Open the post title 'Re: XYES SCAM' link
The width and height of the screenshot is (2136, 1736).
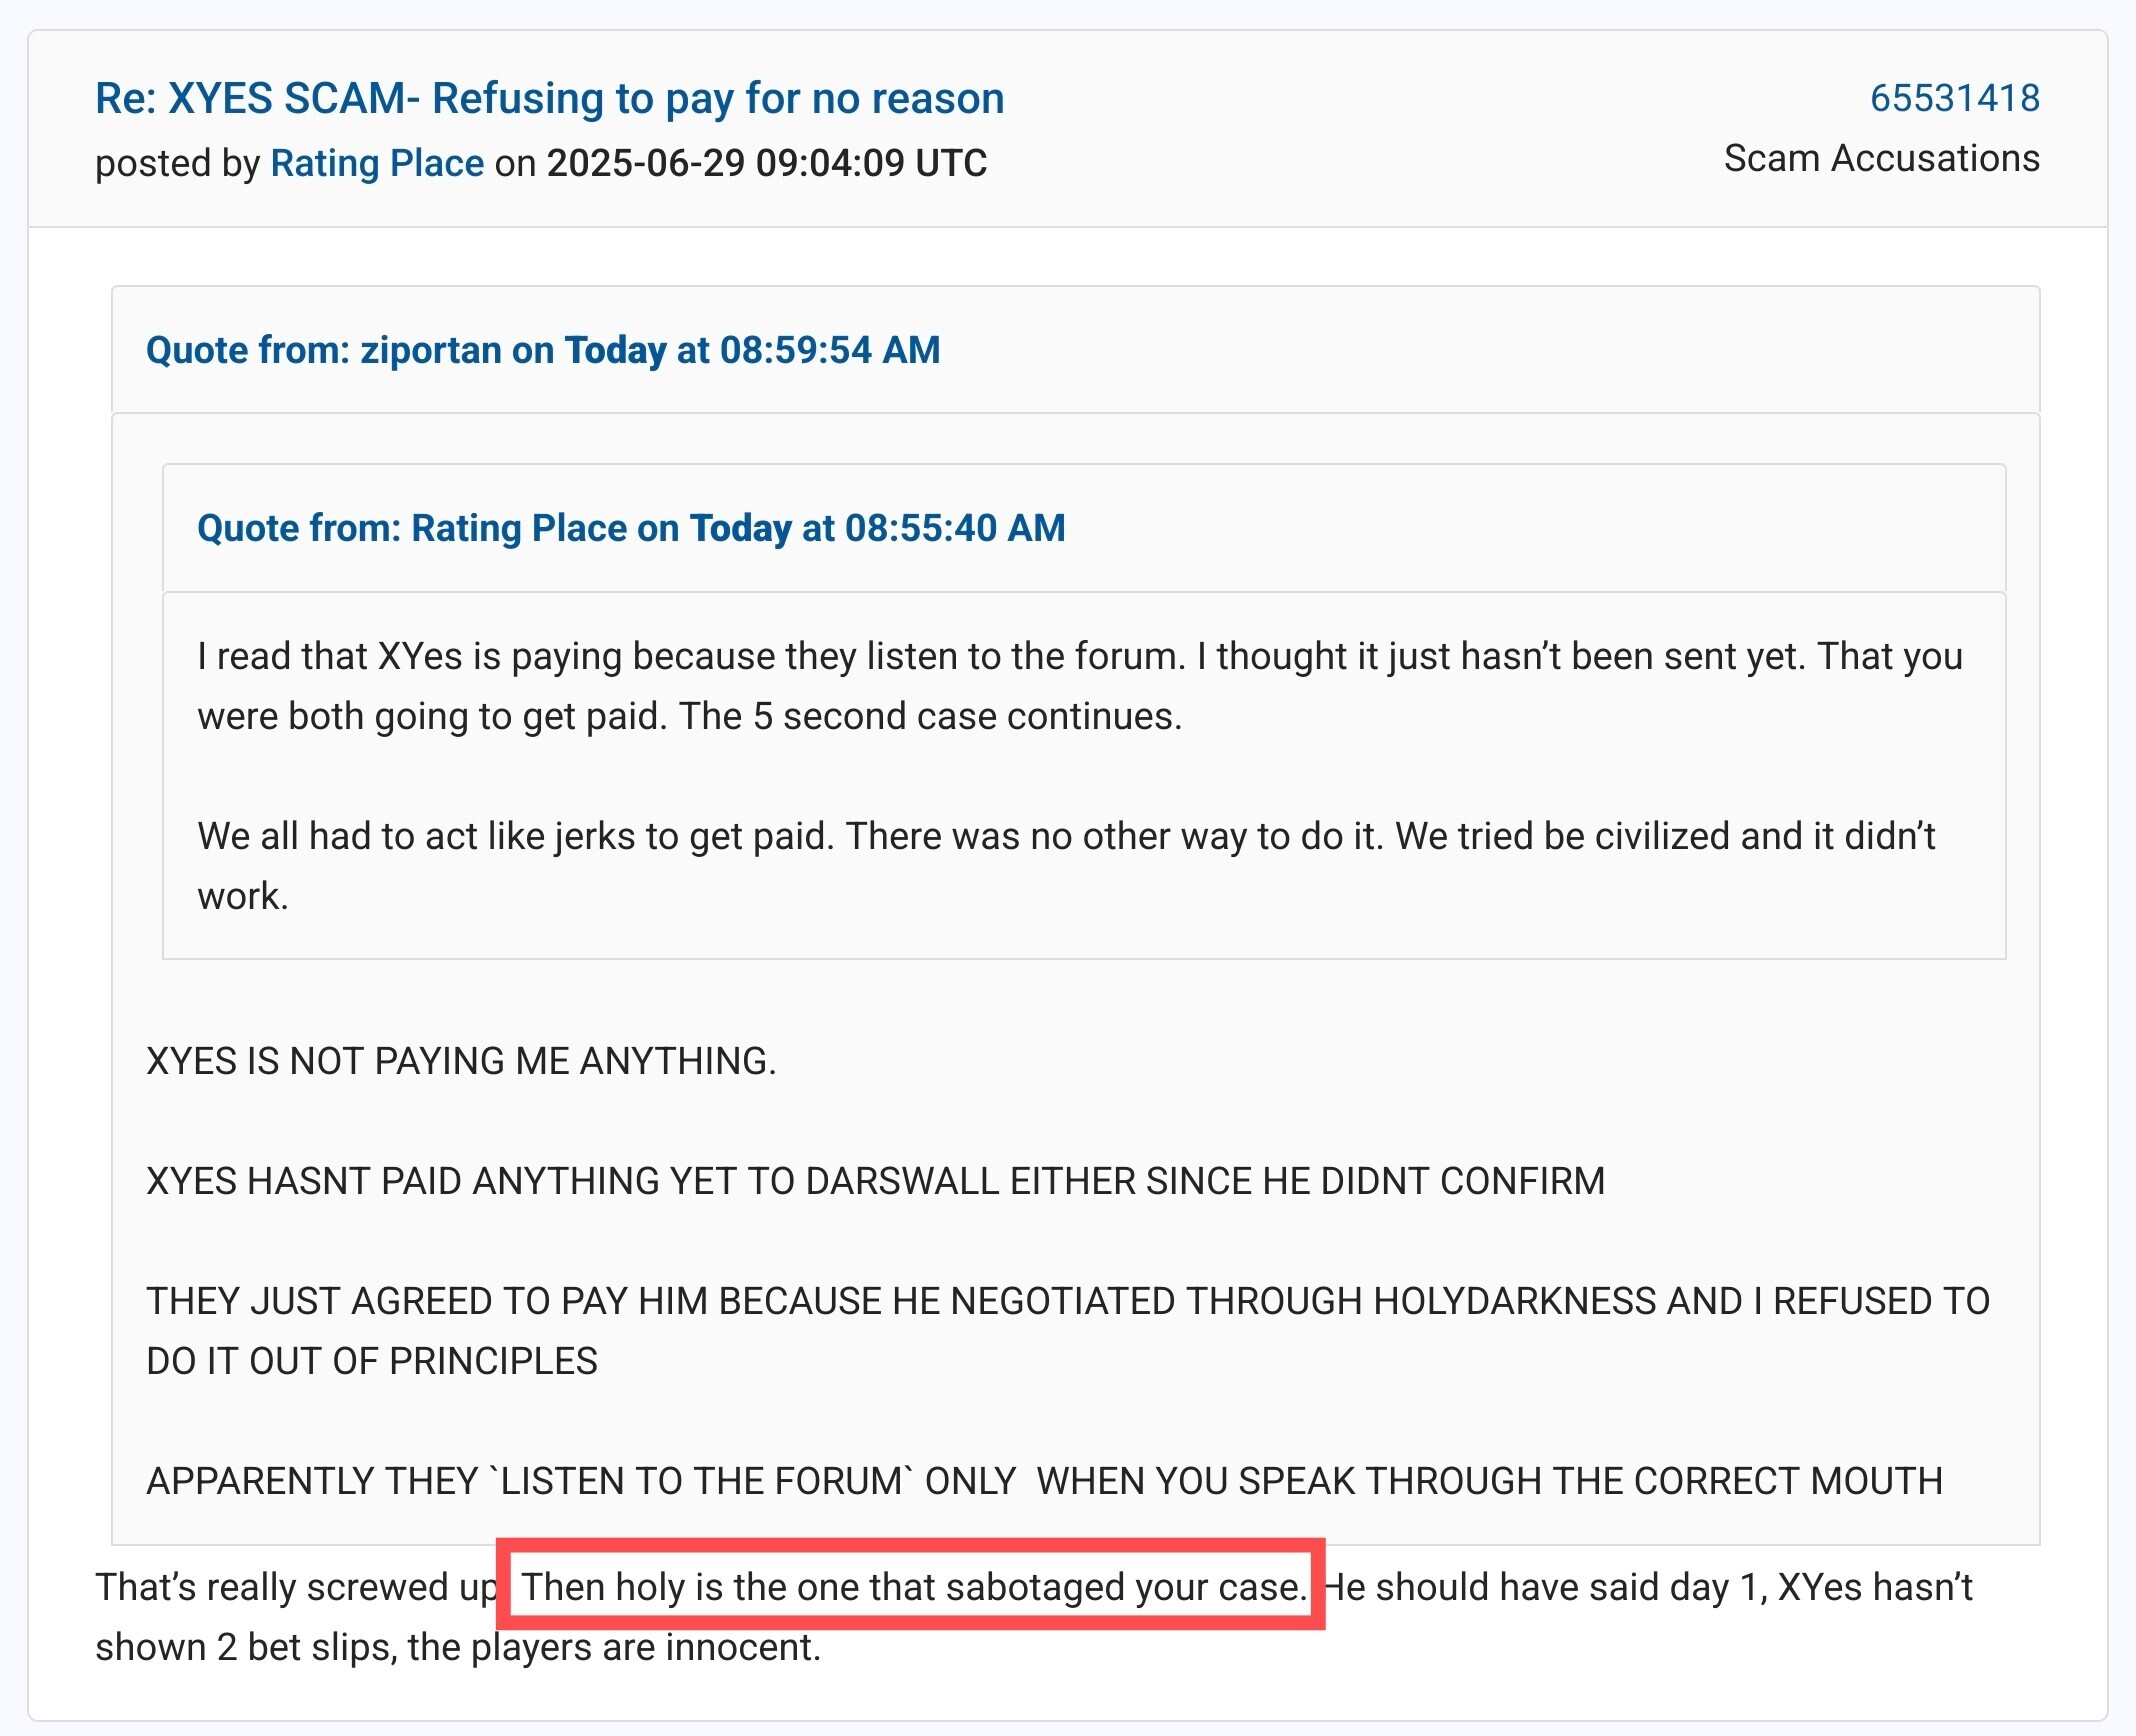point(549,99)
